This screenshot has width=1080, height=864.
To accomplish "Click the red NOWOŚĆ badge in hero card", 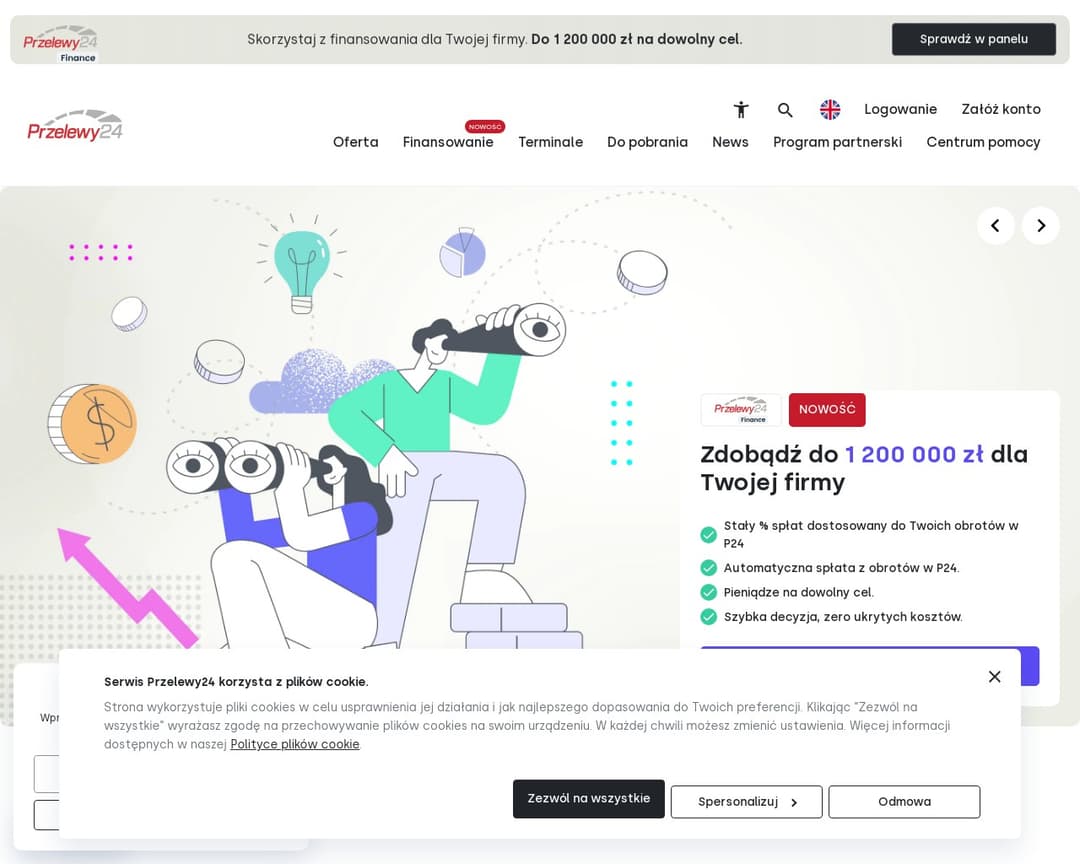I will 827,410.
